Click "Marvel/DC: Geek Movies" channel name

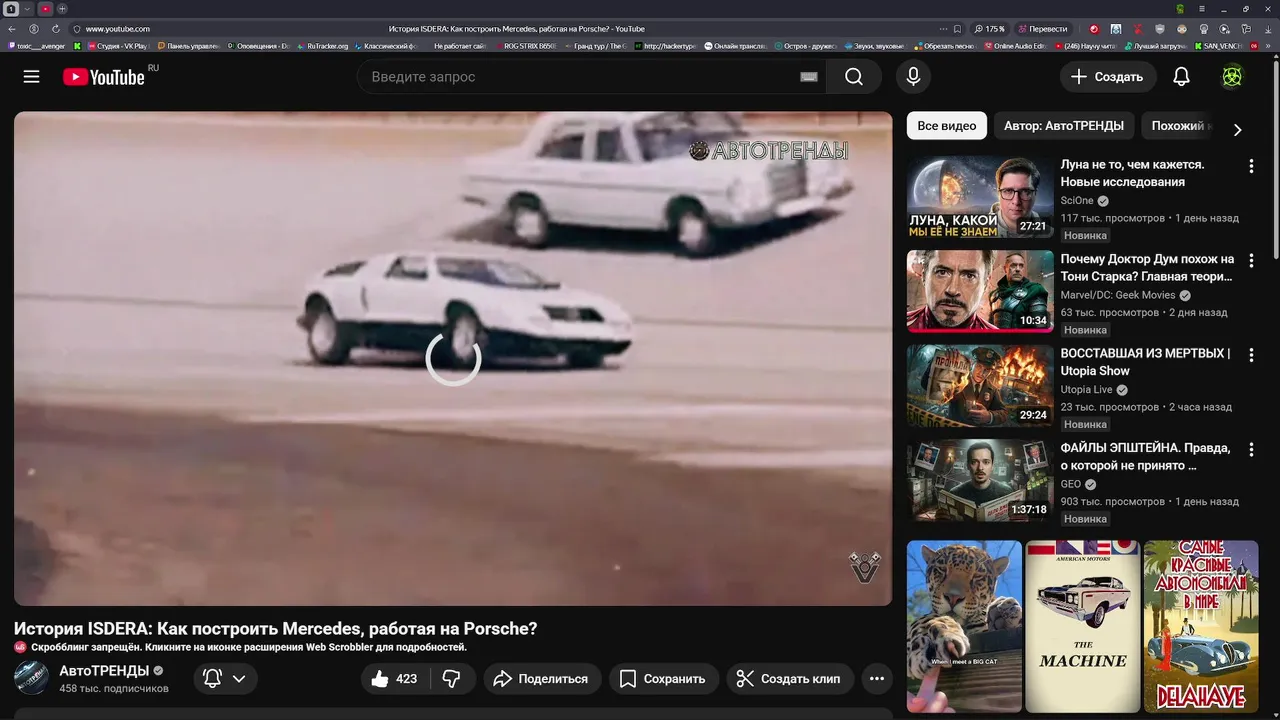1118,296
